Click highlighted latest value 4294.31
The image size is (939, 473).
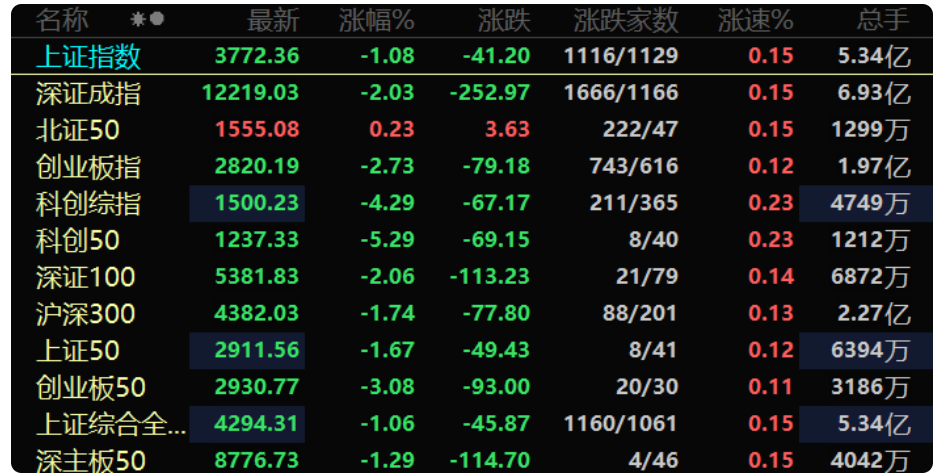pos(257,424)
